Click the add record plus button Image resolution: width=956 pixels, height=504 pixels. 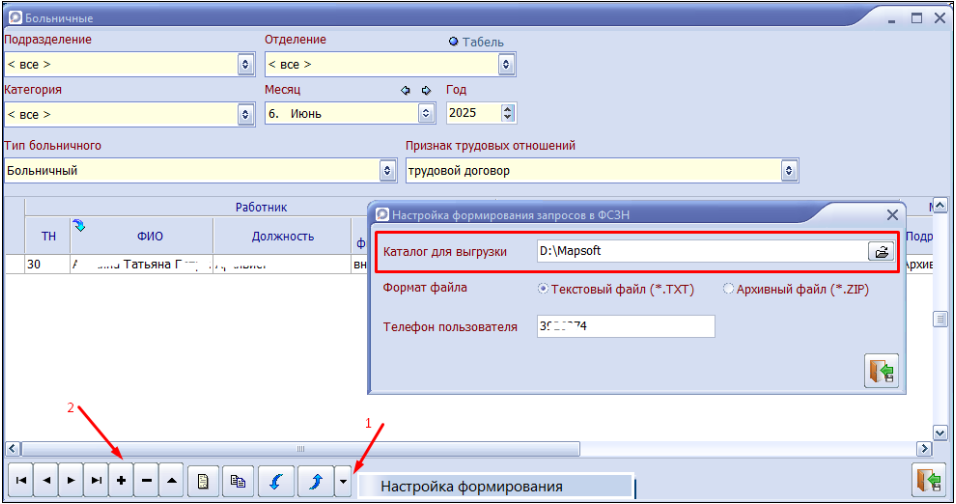click(x=121, y=481)
